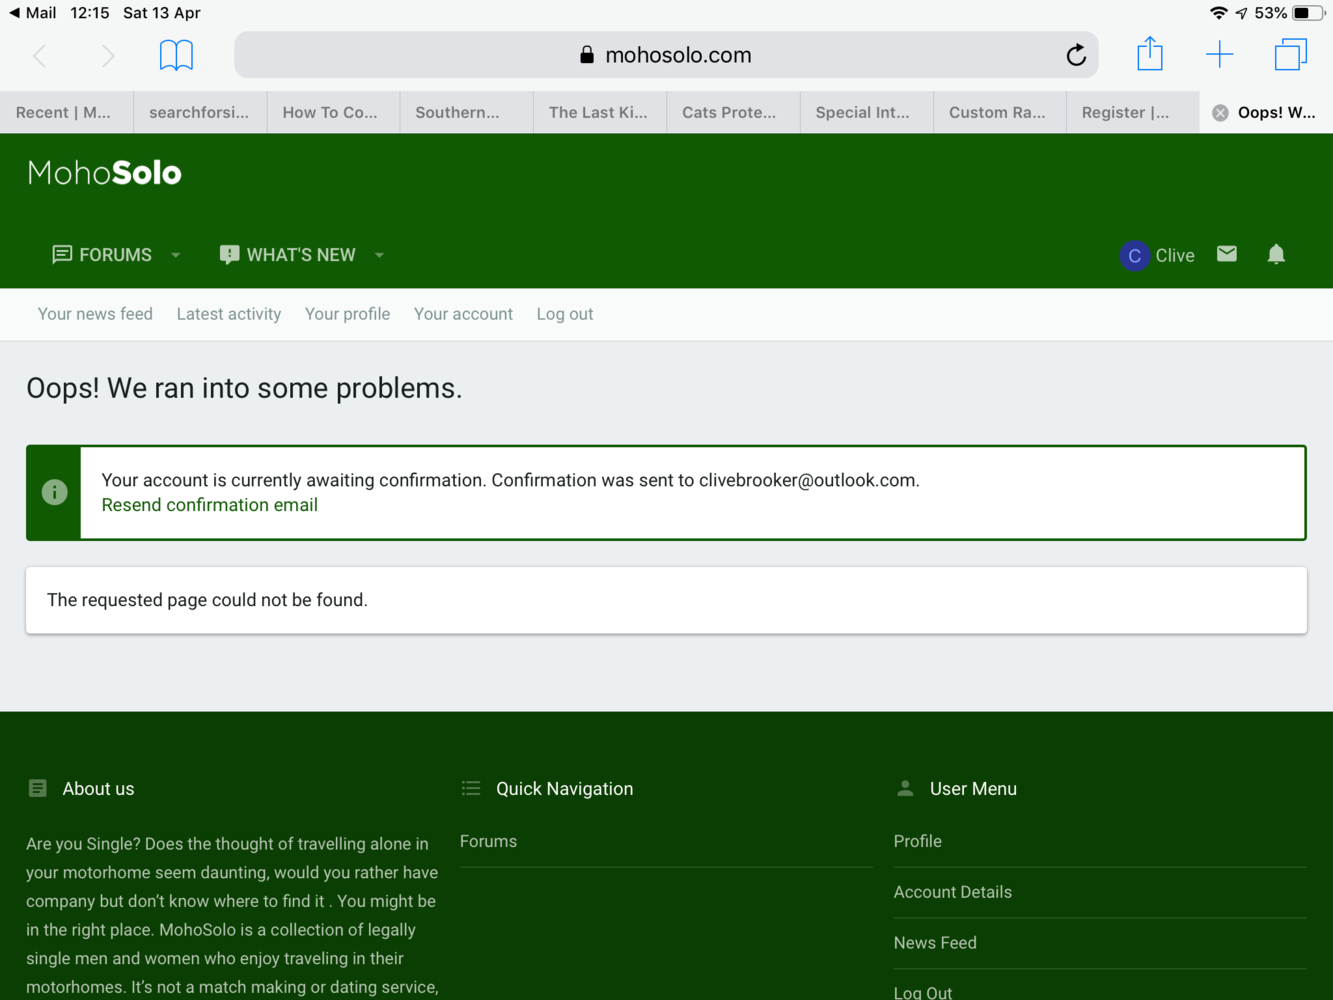Add a new tab with plus icon

[1220, 54]
